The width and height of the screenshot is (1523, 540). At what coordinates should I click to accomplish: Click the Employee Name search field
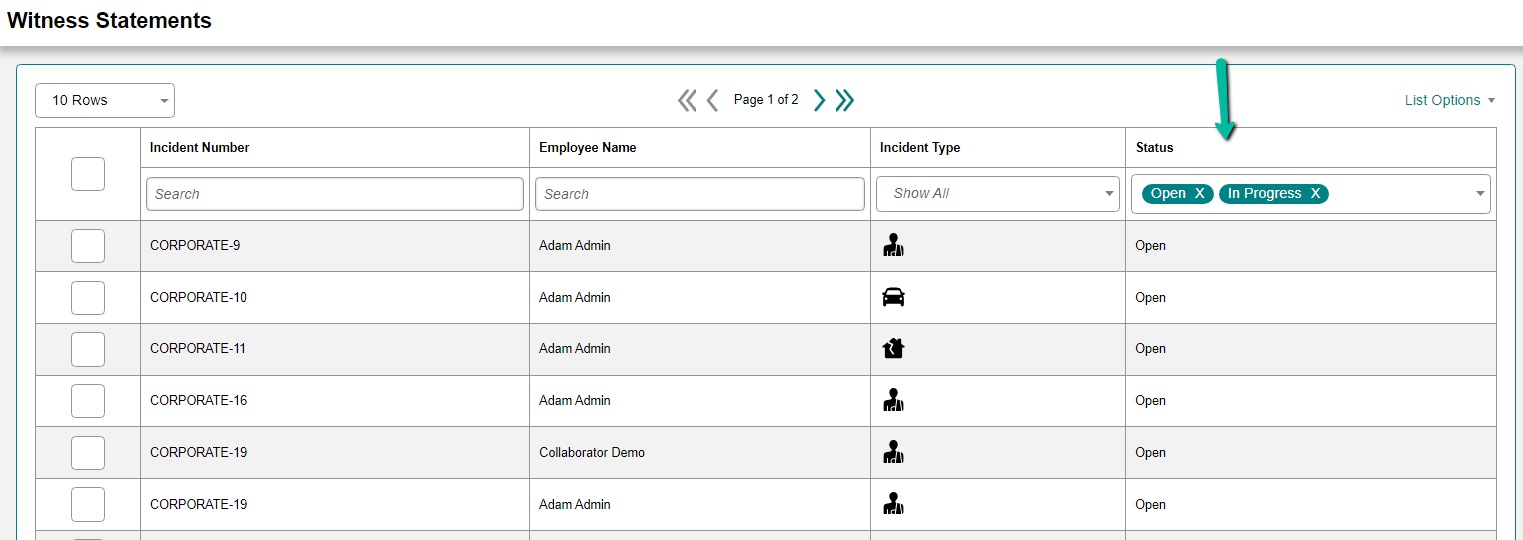(700, 194)
